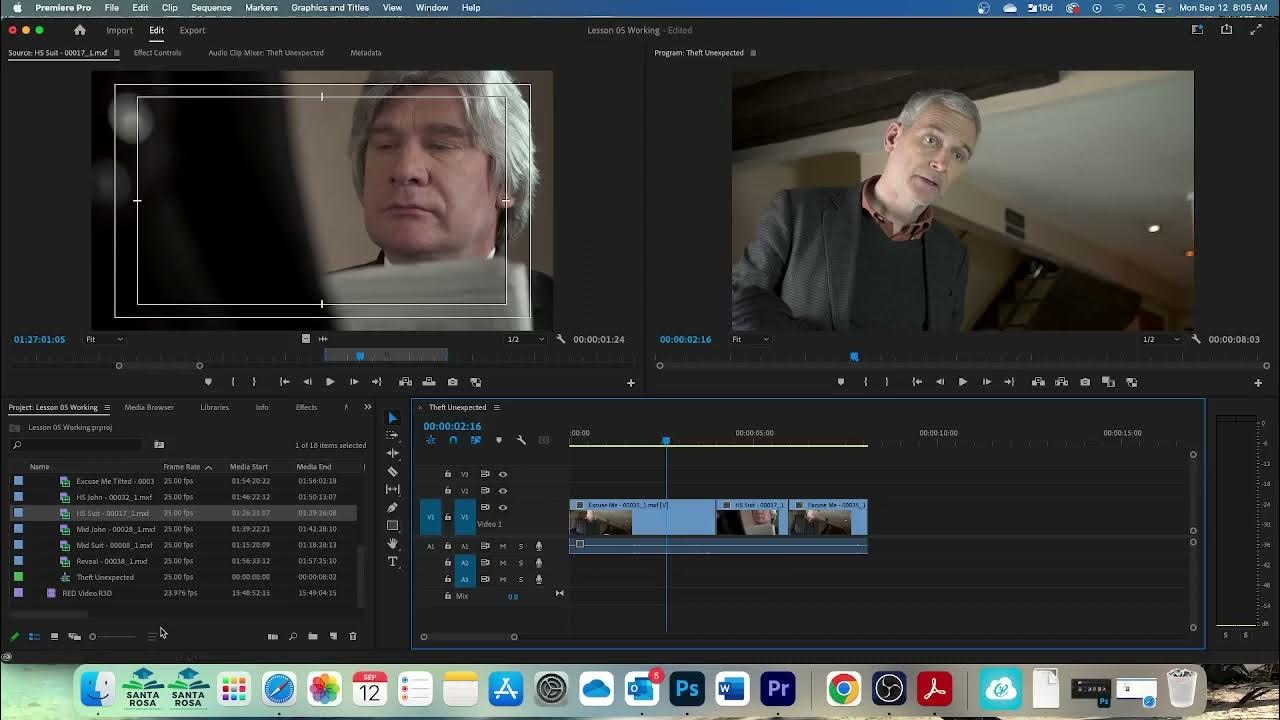Viewport: 1280px width, 720px height.
Task: Export frame from Source monitor camera icon
Action: 452,382
